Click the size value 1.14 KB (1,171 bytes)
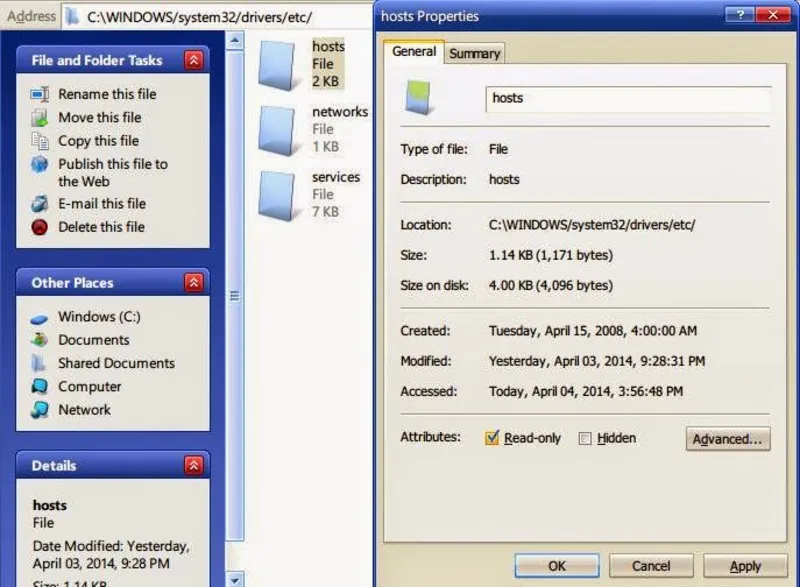800x587 pixels. pos(551,255)
